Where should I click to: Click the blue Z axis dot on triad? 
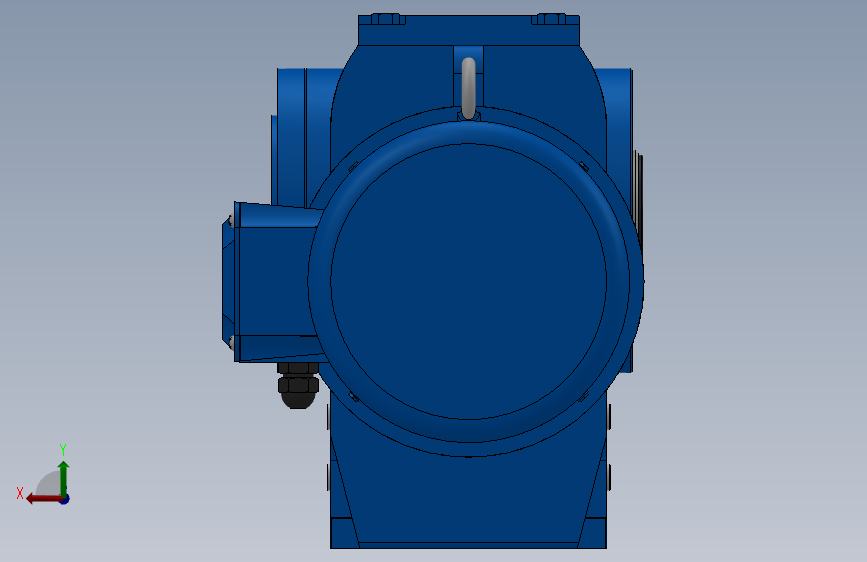[65, 499]
